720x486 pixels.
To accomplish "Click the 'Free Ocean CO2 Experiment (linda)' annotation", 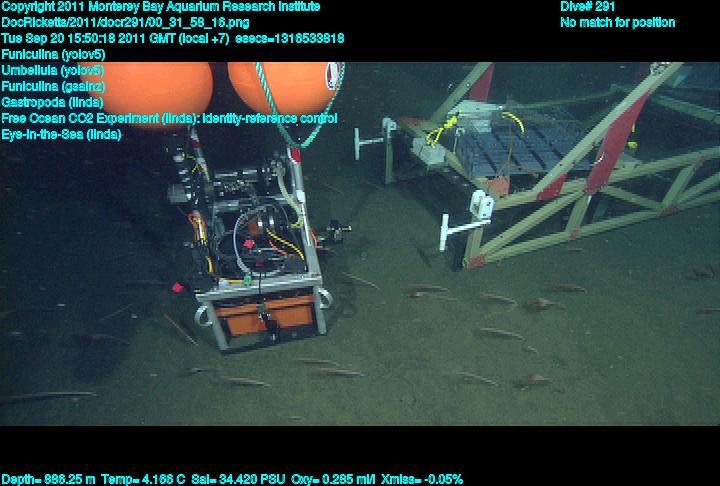I will [169, 119].
